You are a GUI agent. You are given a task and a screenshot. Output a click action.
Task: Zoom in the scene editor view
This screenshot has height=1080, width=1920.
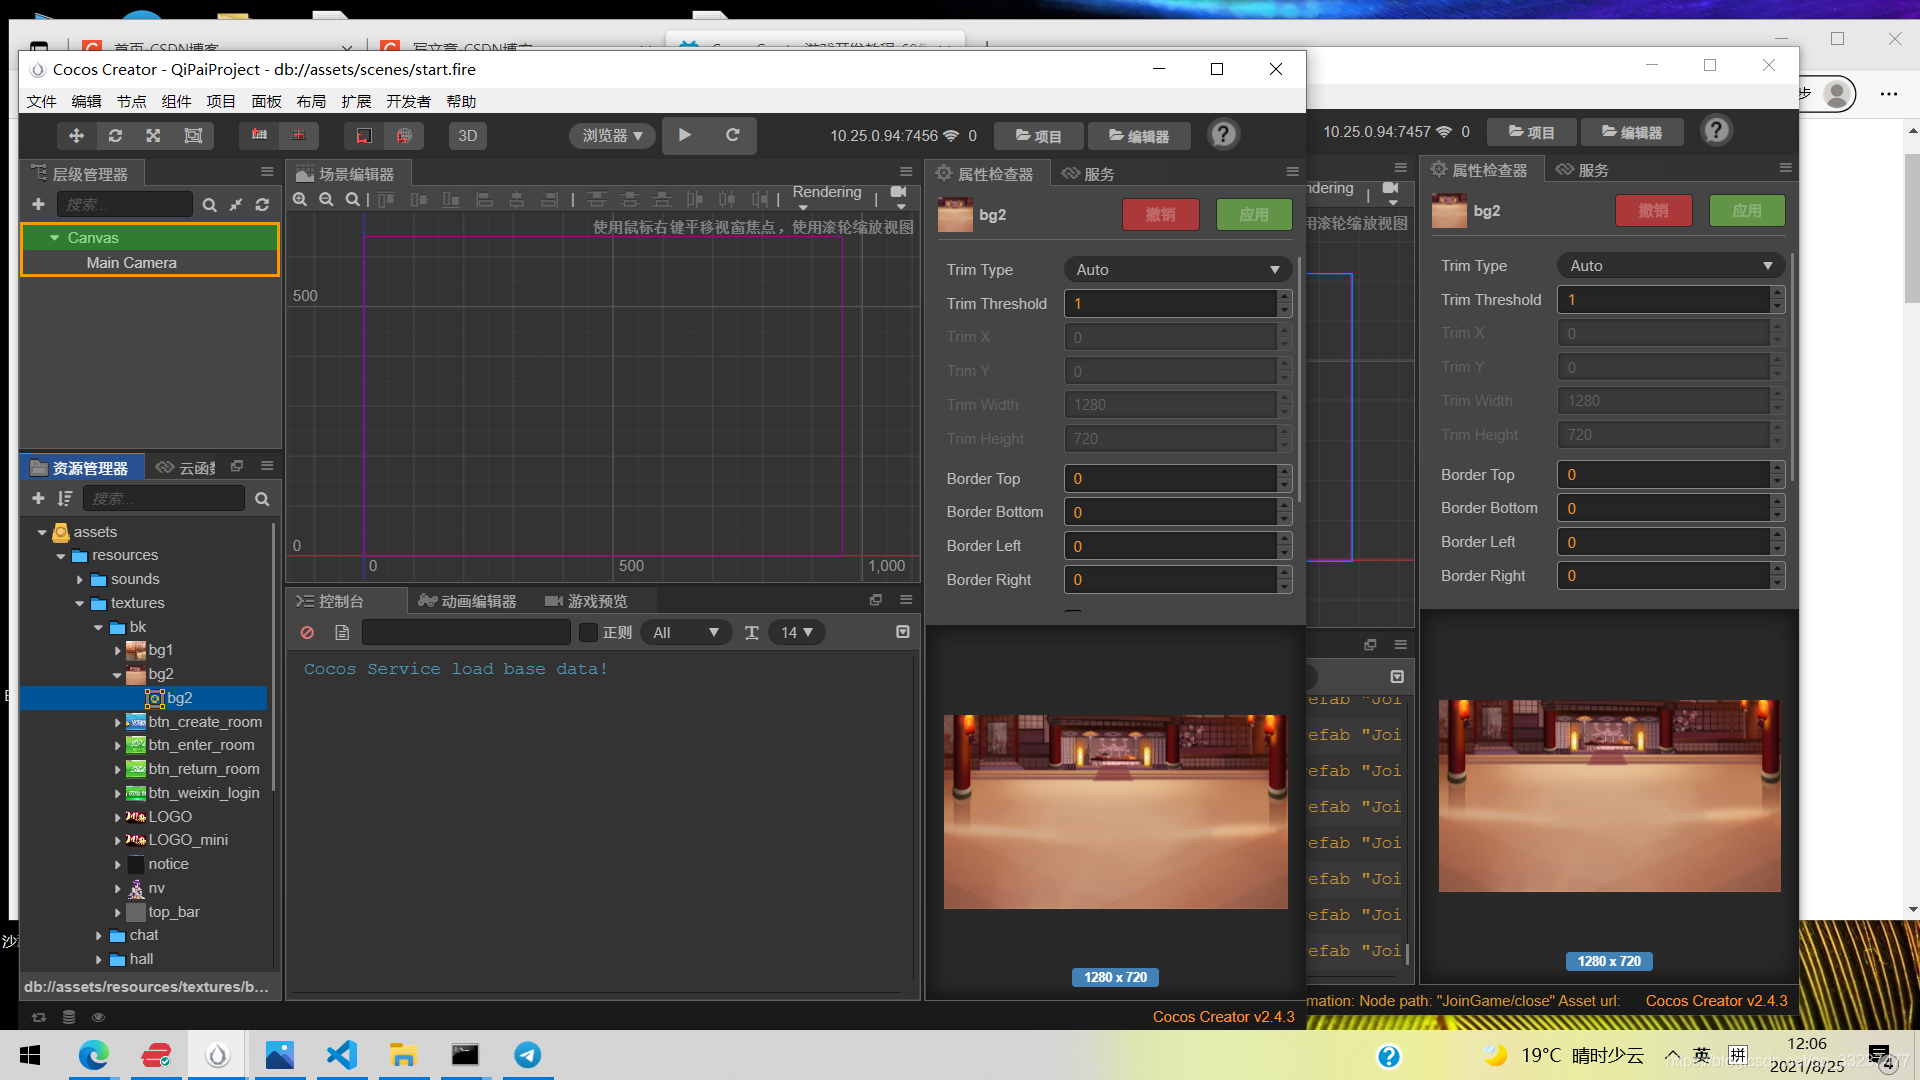(300, 199)
